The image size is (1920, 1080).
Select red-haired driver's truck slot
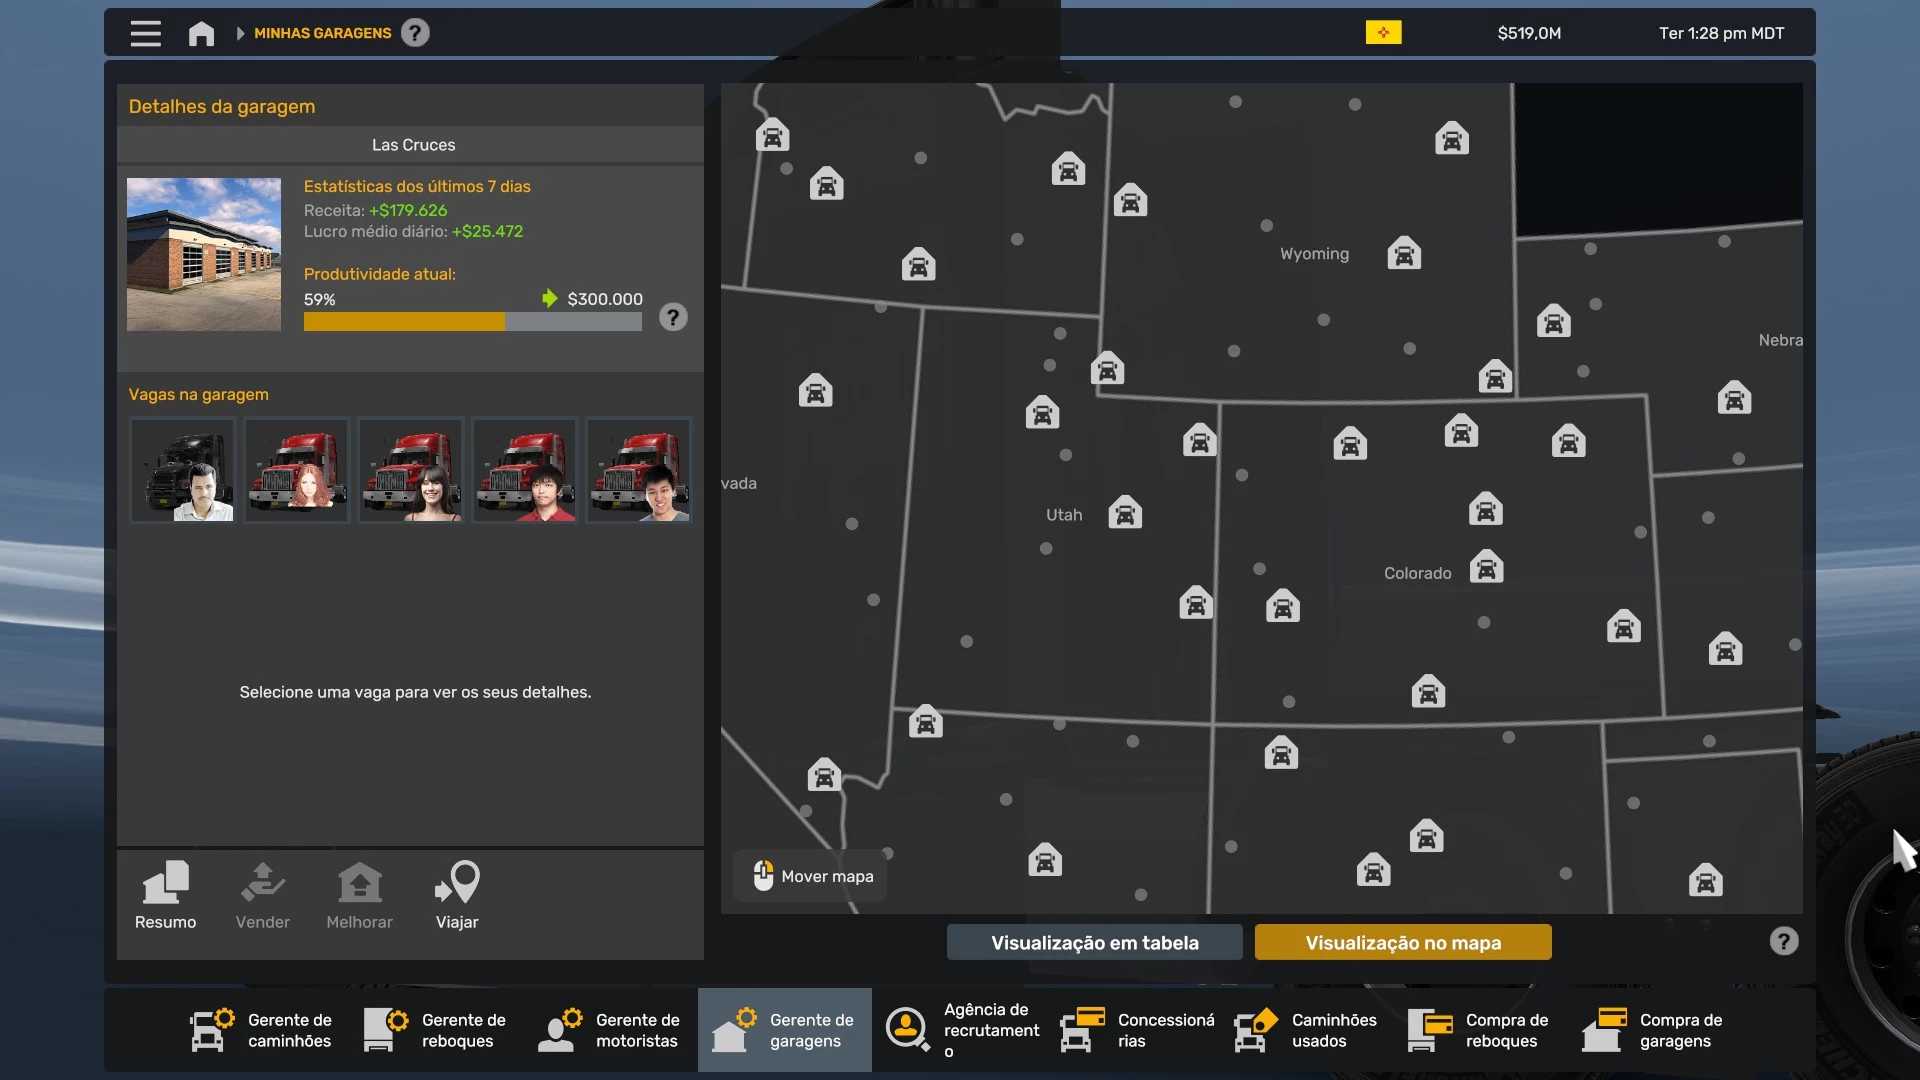point(297,470)
